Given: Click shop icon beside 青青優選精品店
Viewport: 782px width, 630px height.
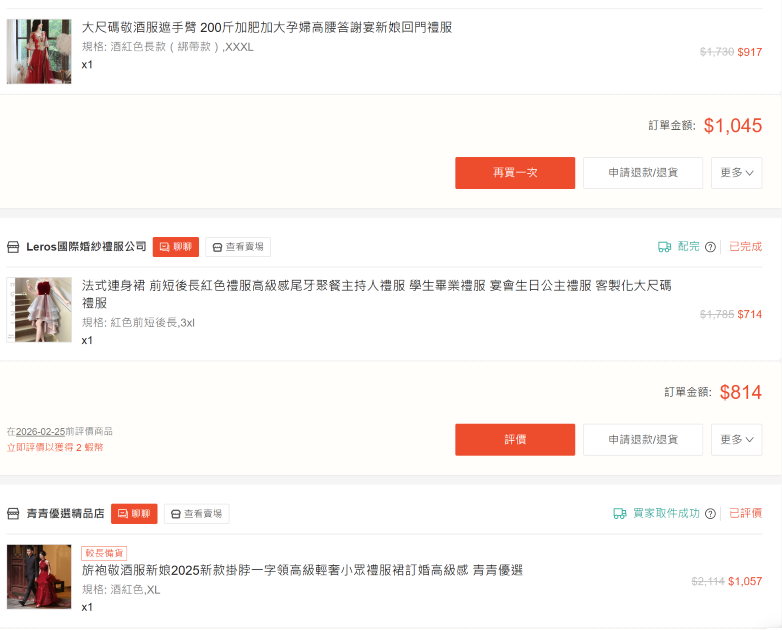Looking at the screenshot, I should 13,514.
